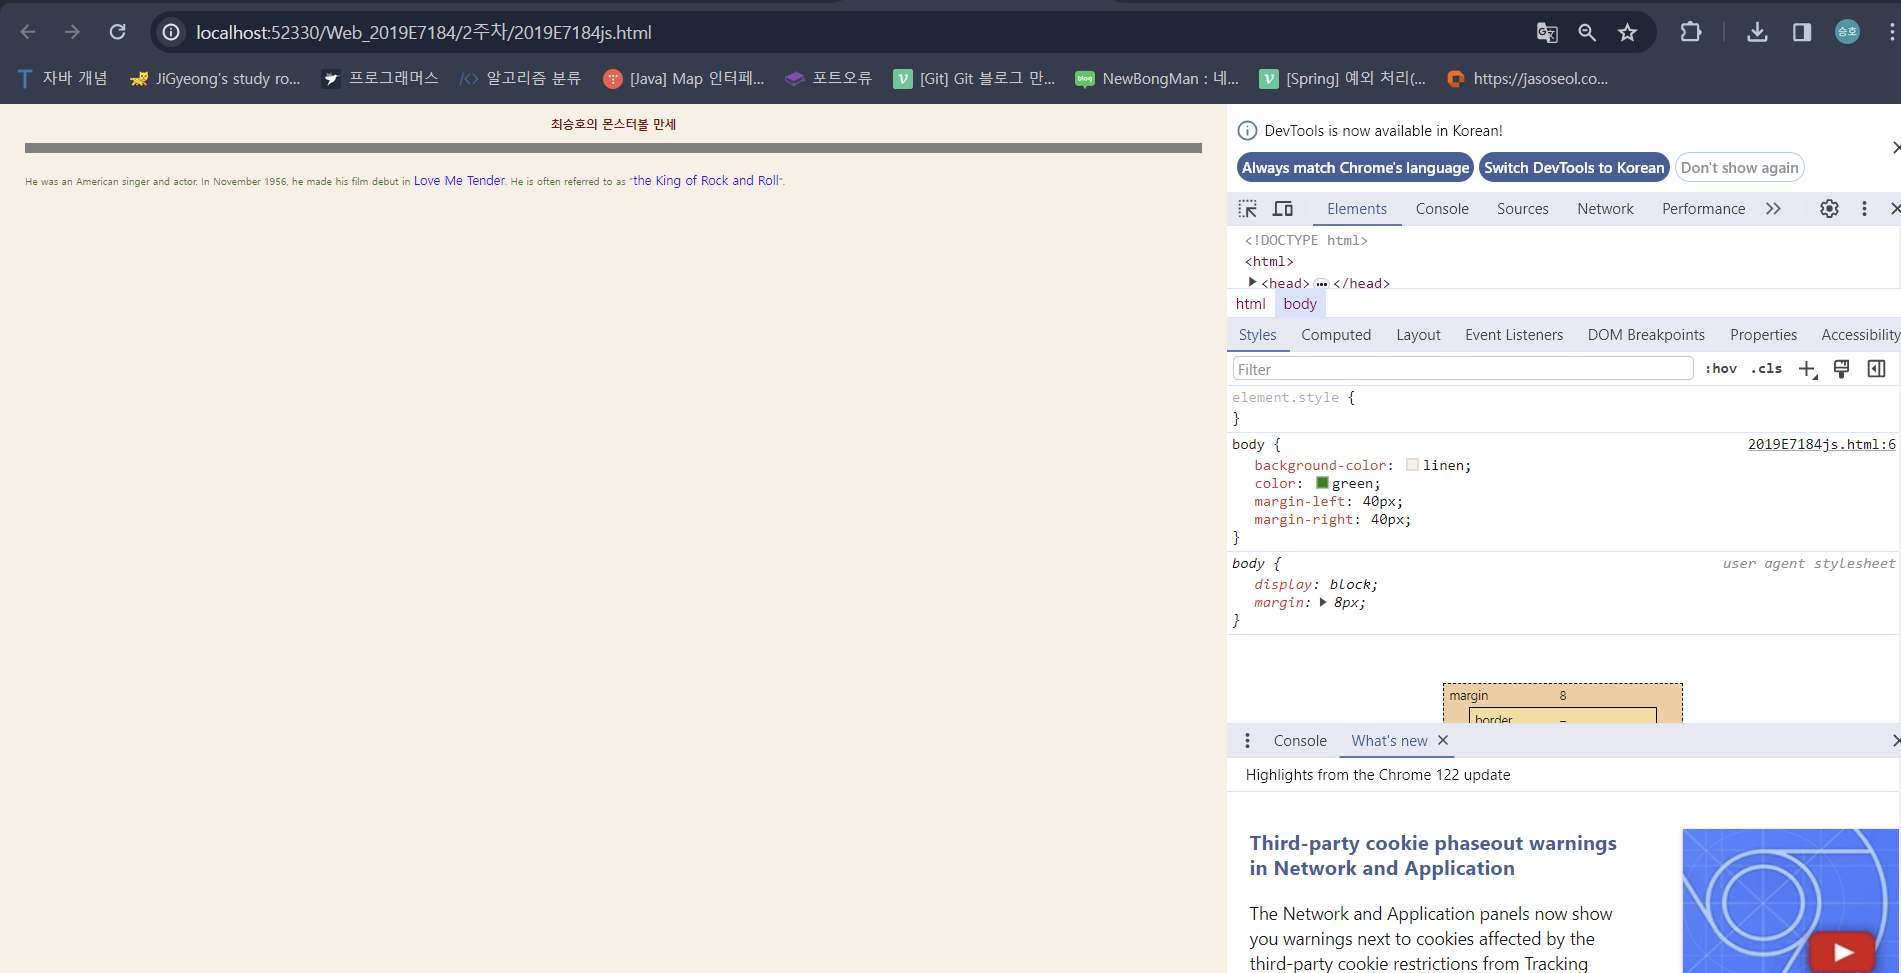Image resolution: width=1901 pixels, height=973 pixels.
Task: Open the DOM Breakpoints sidebar tab
Action: (1646, 335)
